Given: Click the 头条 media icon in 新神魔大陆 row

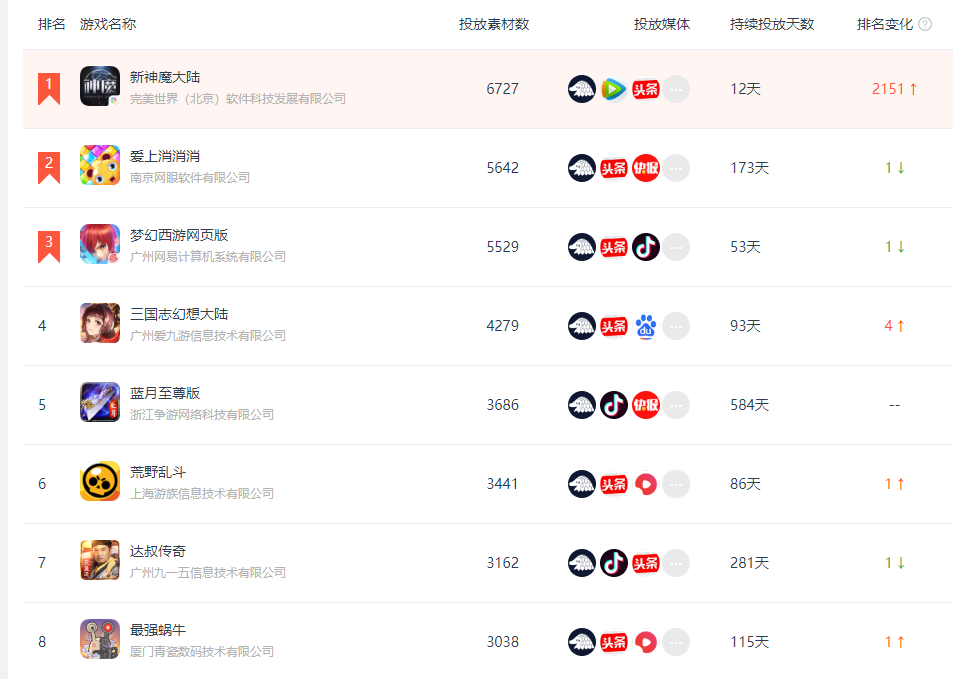Looking at the screenshot, I should pos(646,90).
